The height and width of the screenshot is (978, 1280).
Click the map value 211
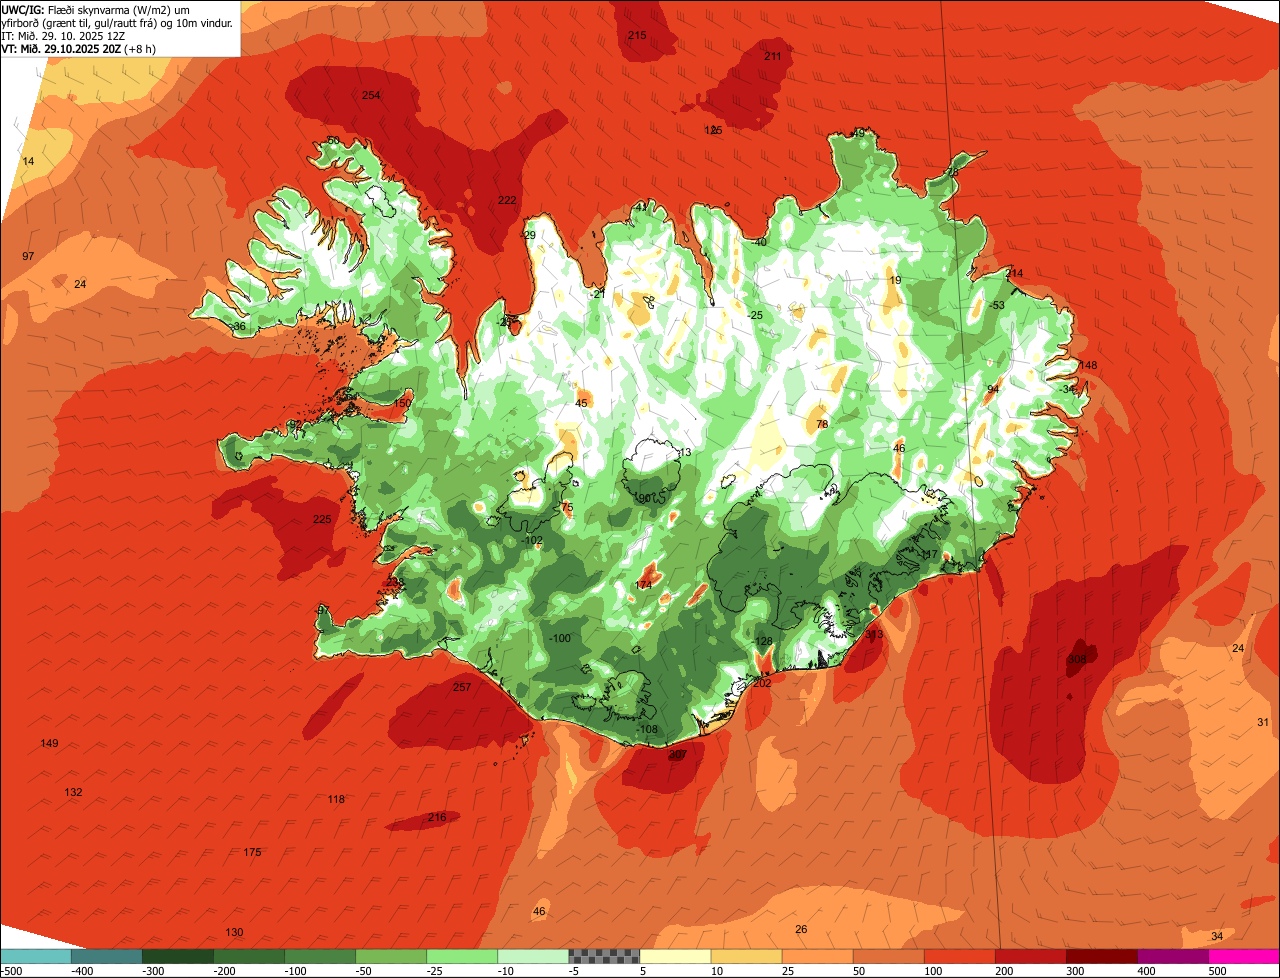(x=773, y=57)
